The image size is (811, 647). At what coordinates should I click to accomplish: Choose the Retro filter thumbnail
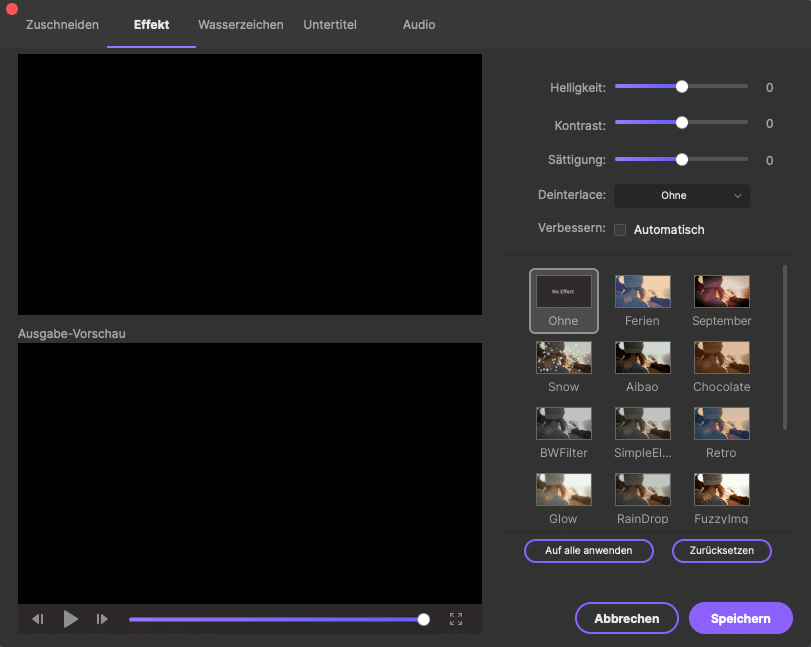coord(721,424)
